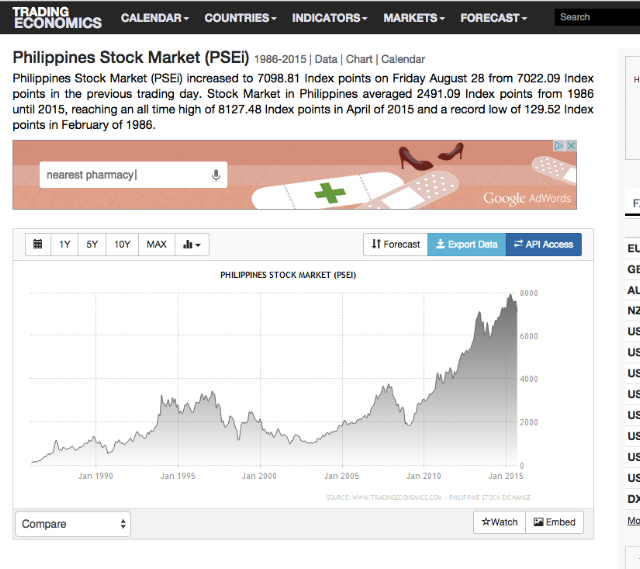Viewport: 640px width, 569px height.
Task: Open the Compare dropdown
Action: pyautogui.click(x=73, y=524)
